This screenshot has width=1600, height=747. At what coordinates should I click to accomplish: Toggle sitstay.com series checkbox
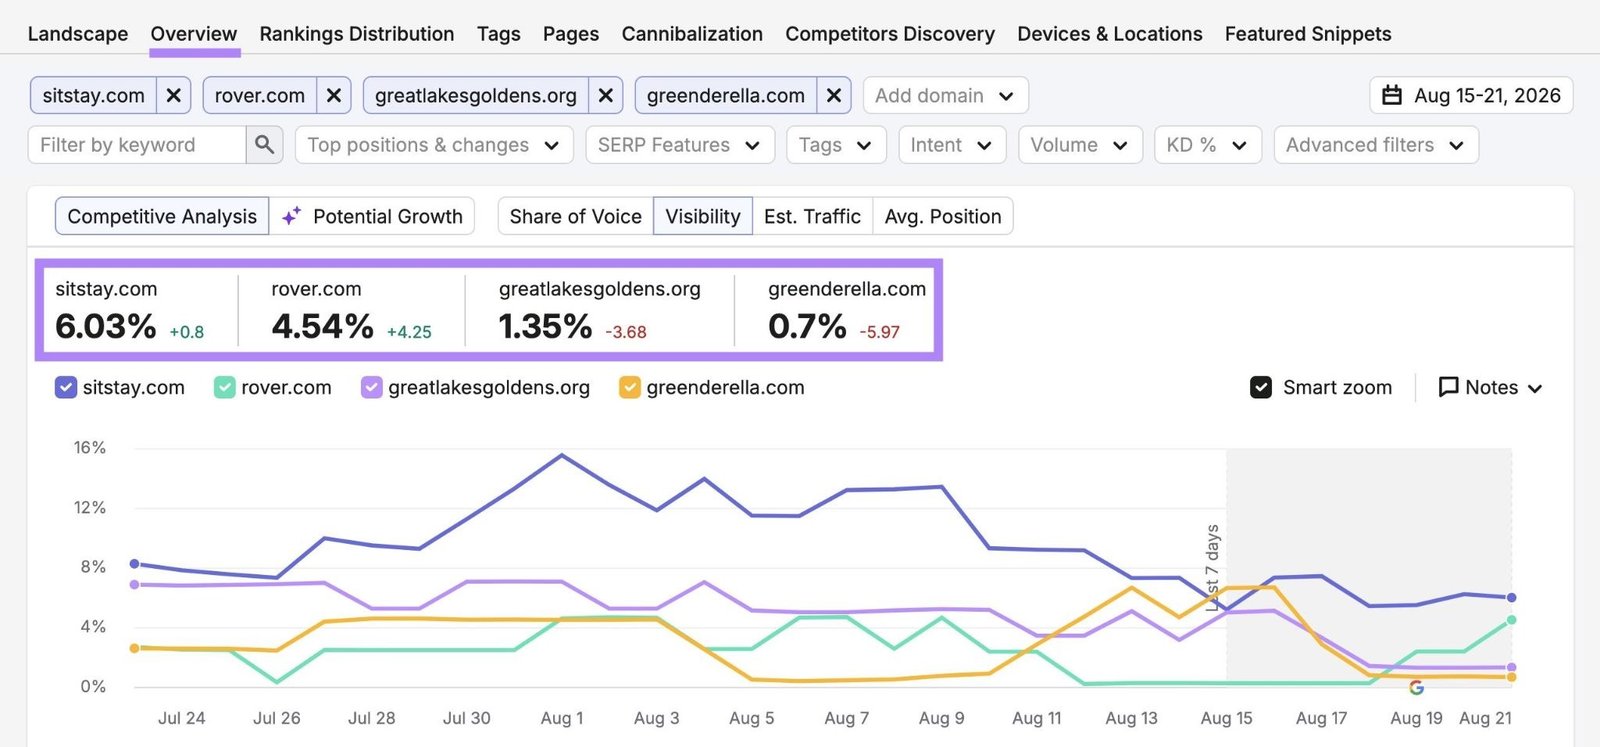66,387
